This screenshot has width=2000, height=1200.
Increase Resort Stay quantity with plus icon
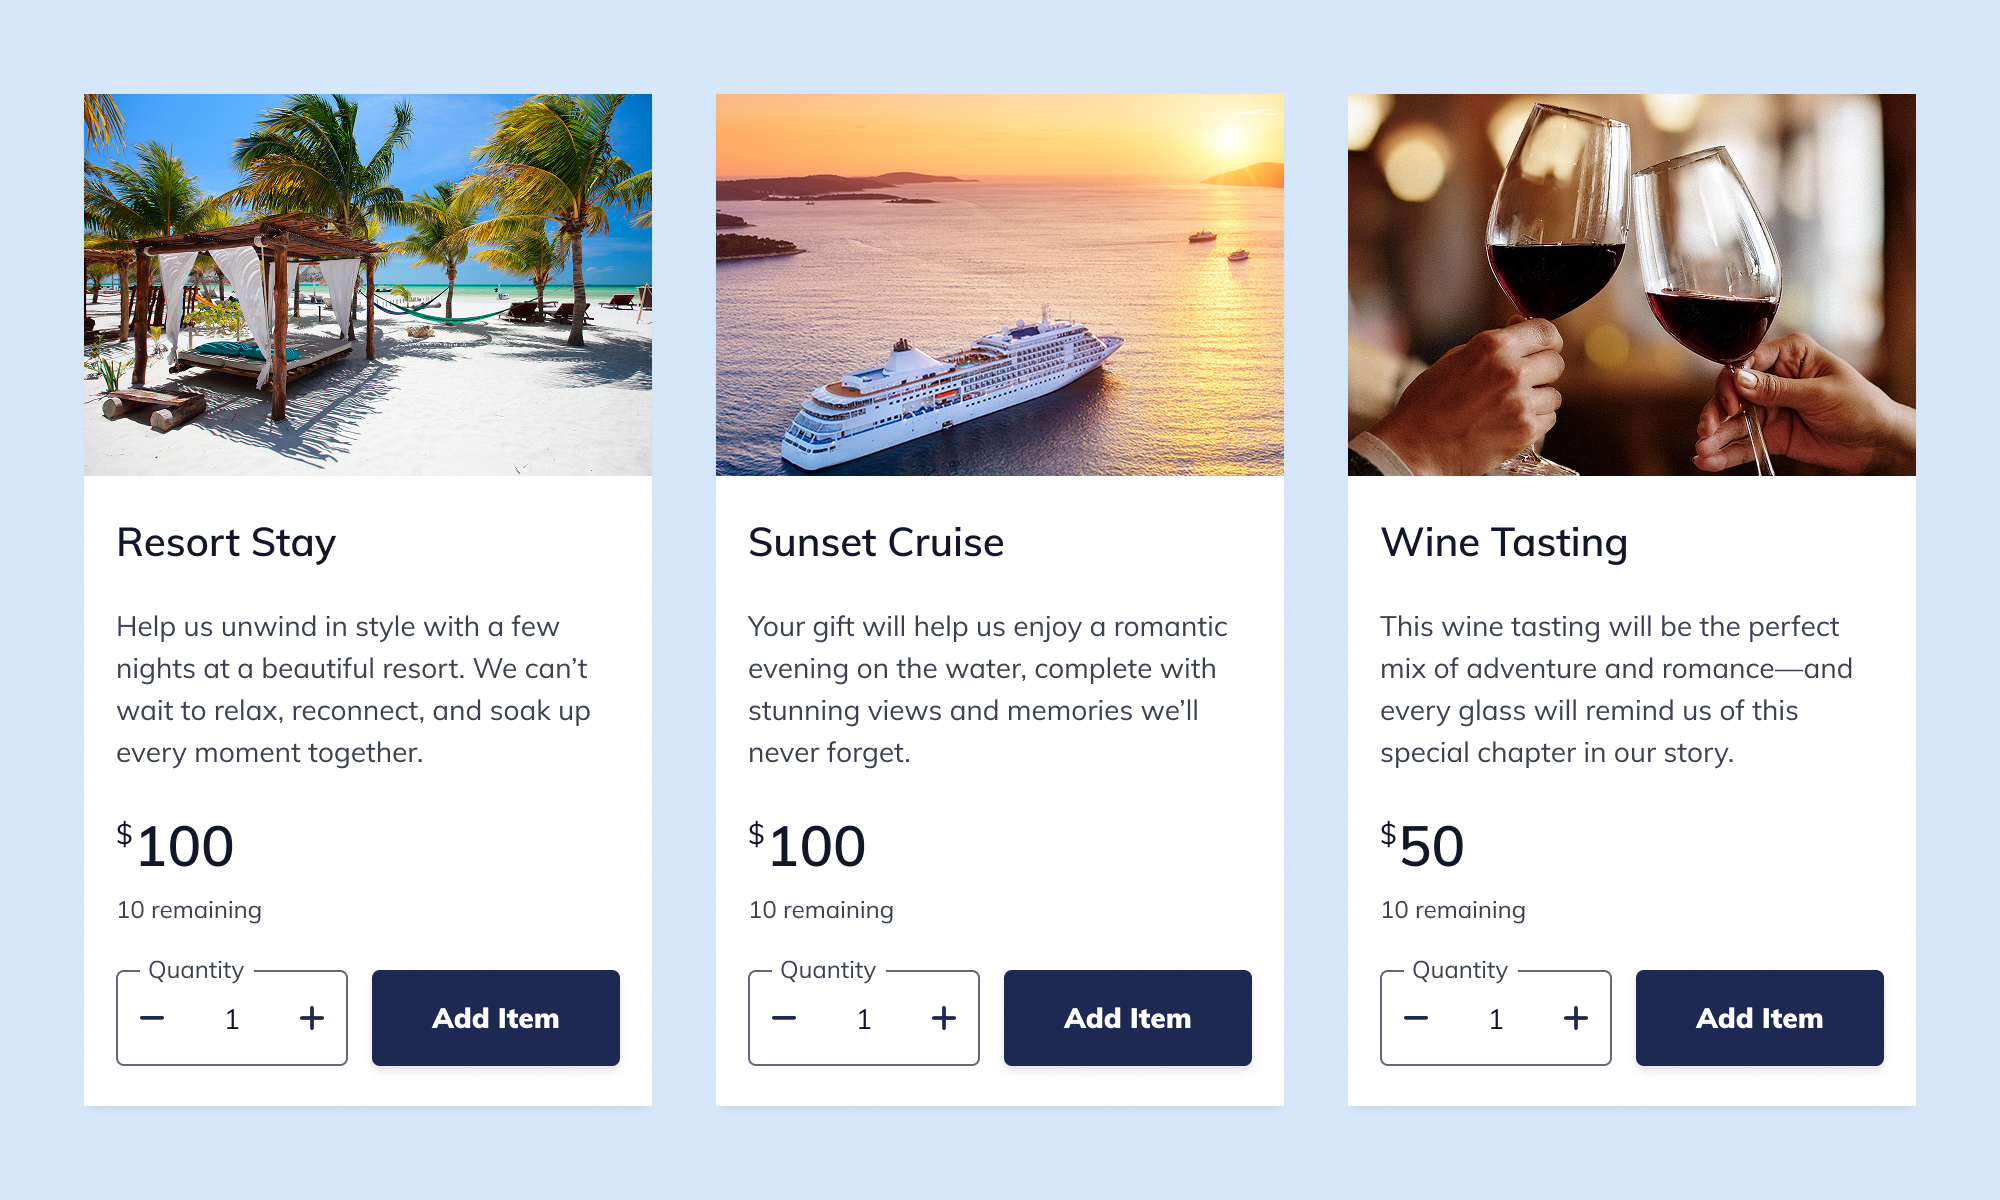coord(312,1018)
